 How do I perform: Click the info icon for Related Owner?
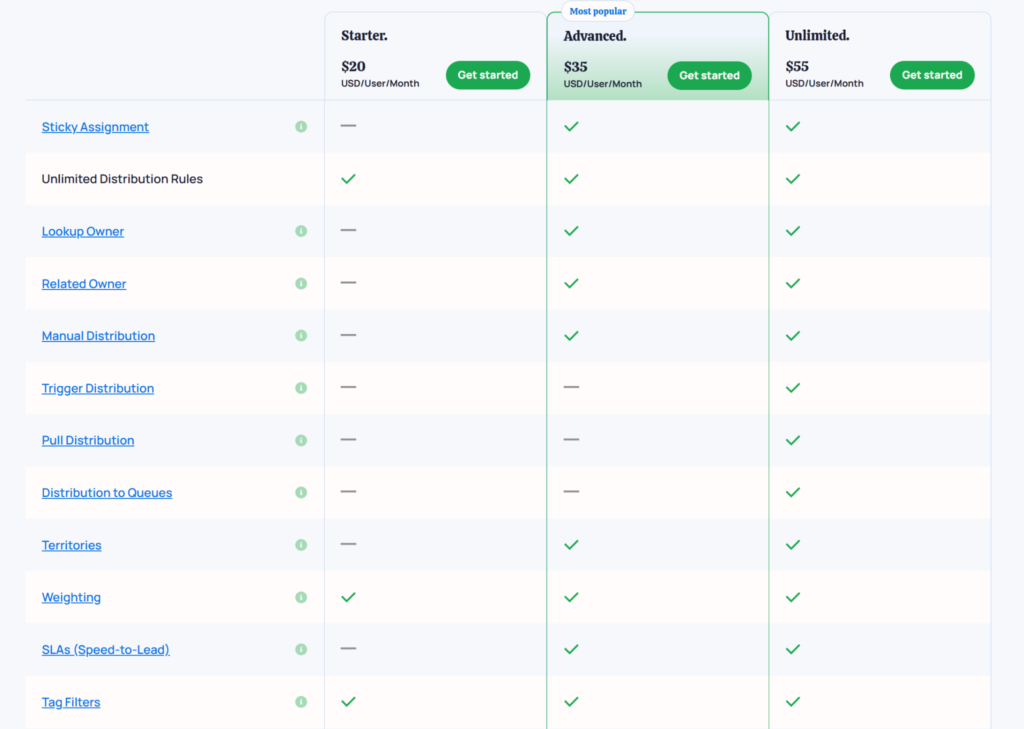pyautogui.click(x=301, y=284)
